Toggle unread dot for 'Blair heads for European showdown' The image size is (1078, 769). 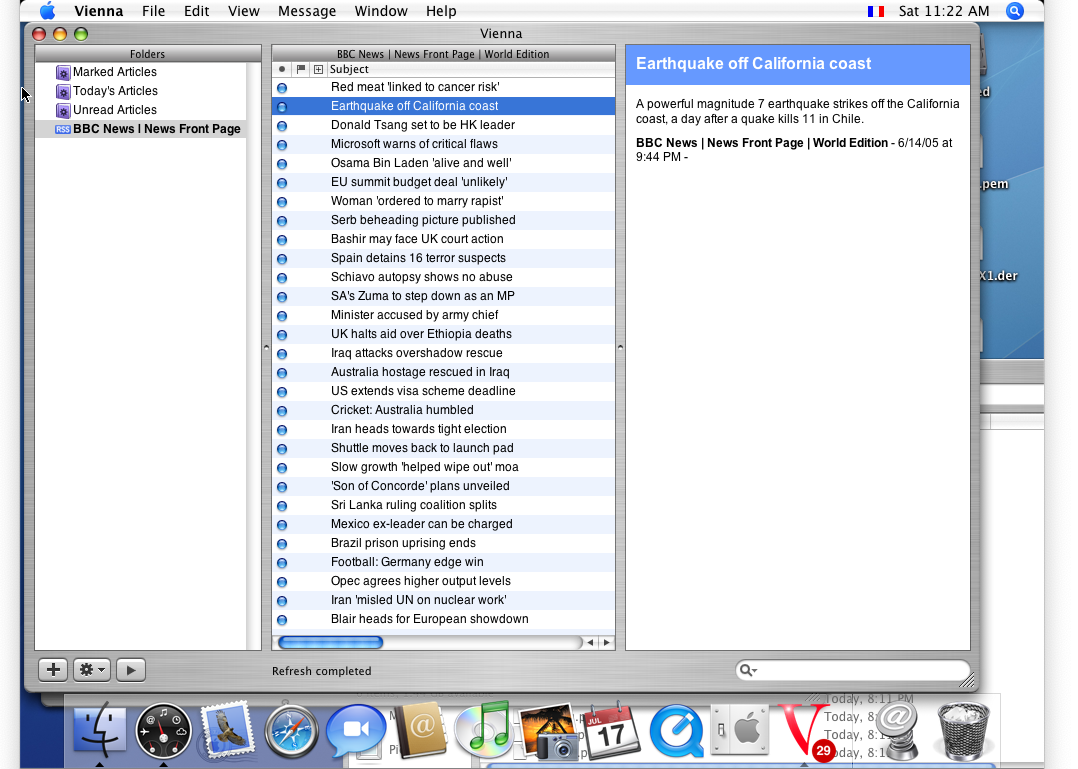coord(282,620)
